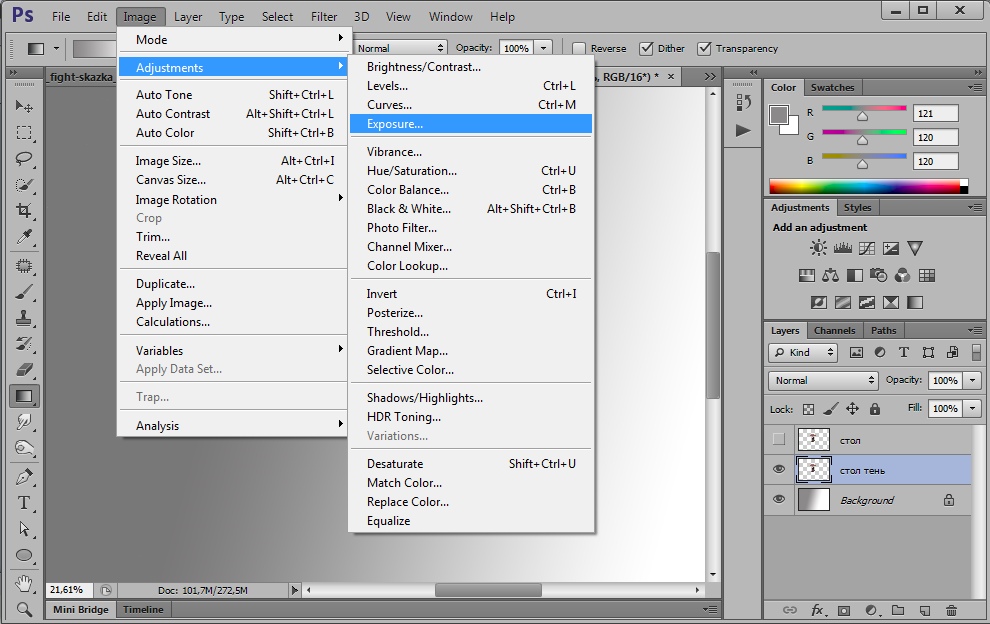Add a Levels adjustment icon
The height and width of the screenshot is (624, 990).
tap(842, 248)
